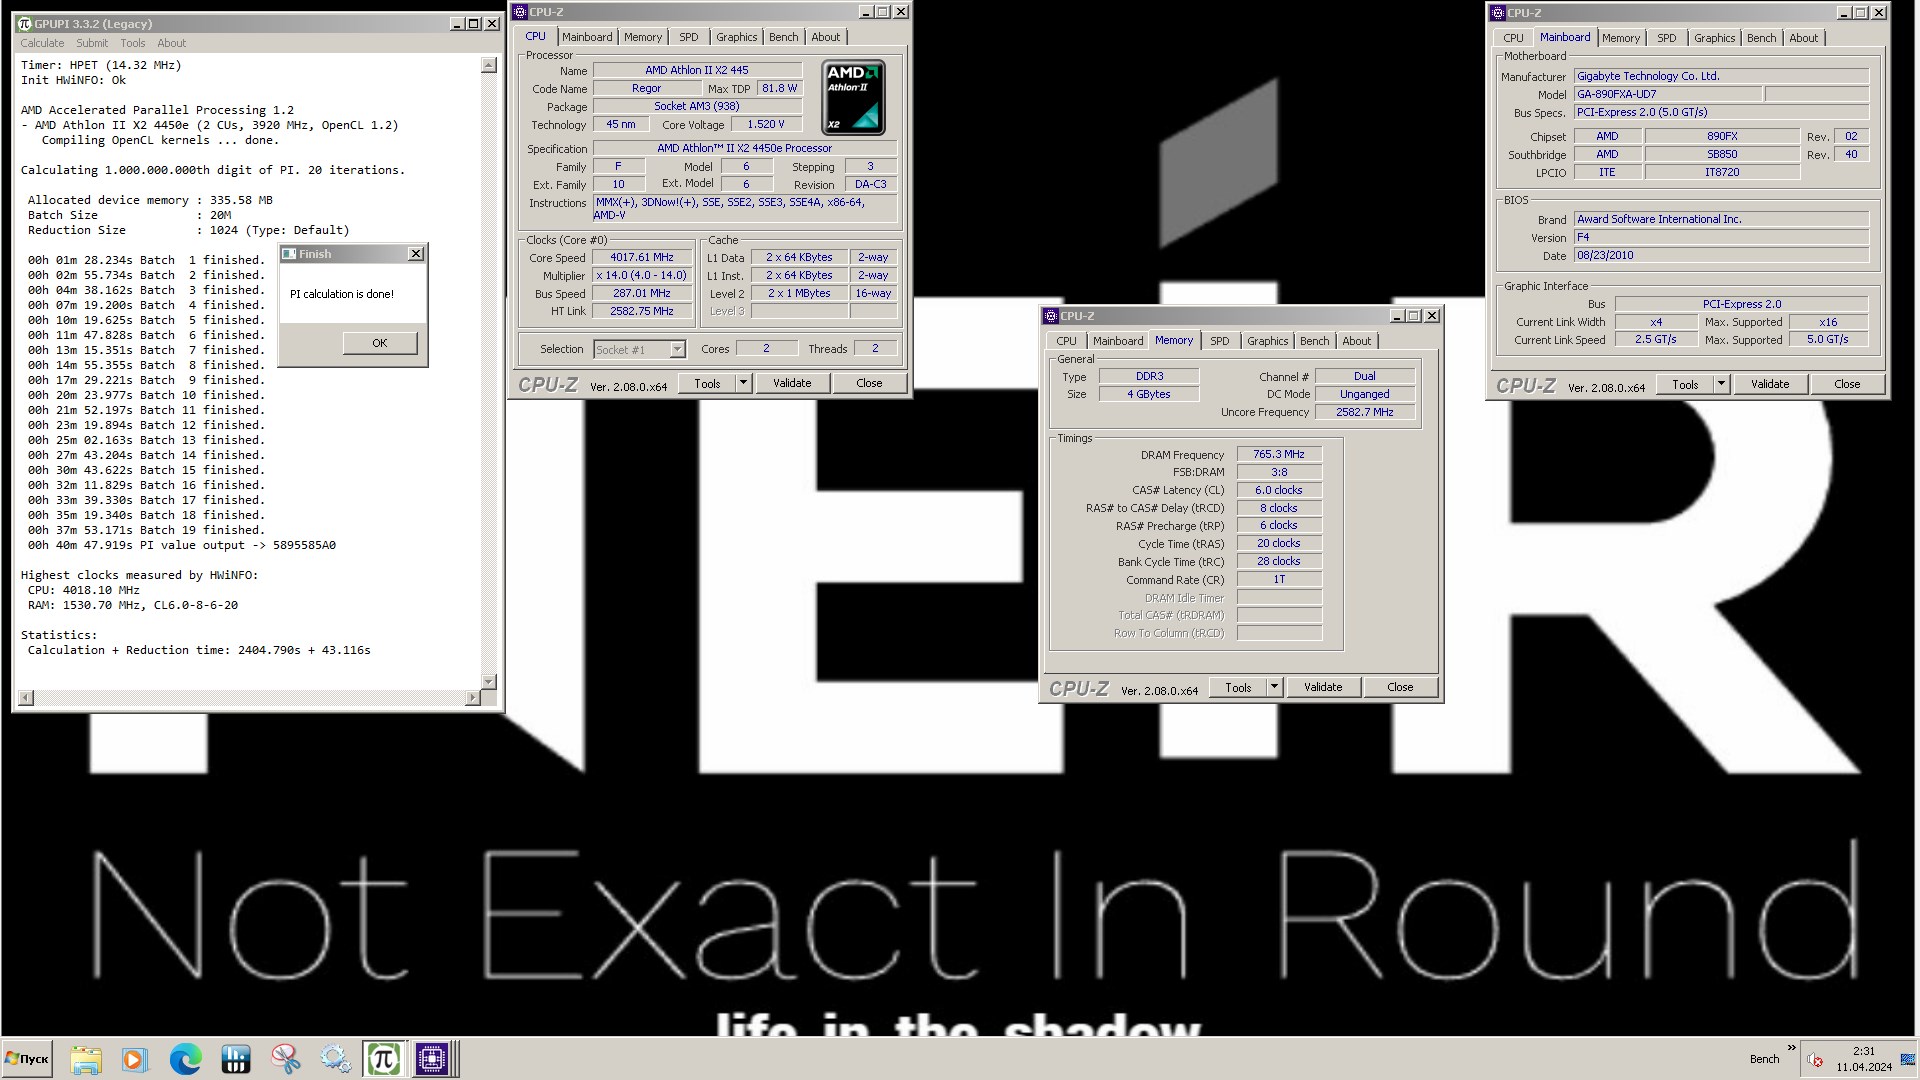This screenshot has height=1080, width=1920.
Task: Click the CPU-Z icon in the Memory window title bar
Action: pos(1051,316)
